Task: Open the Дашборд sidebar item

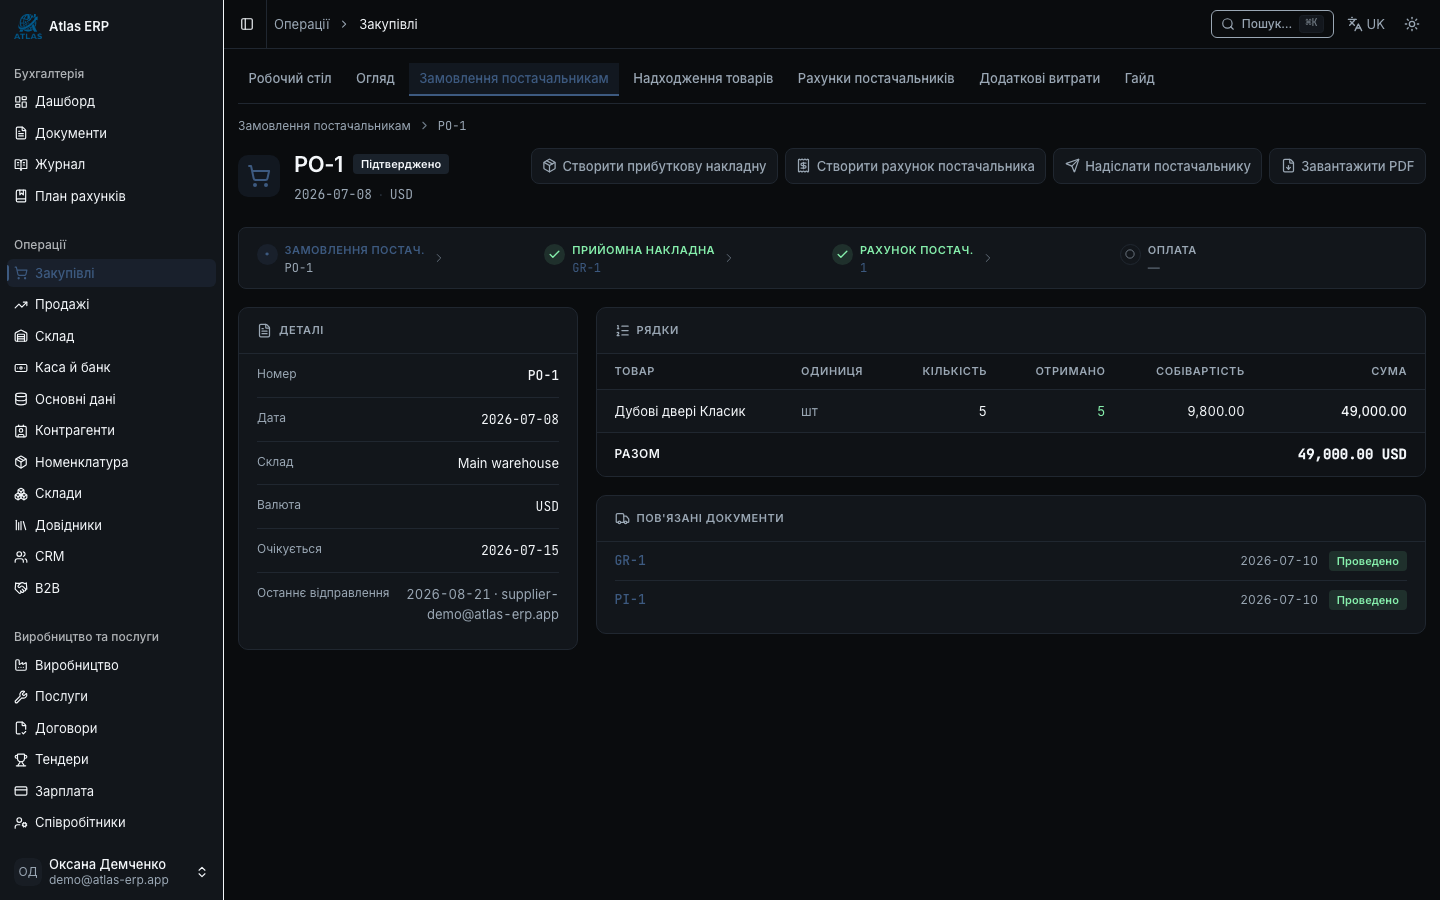Action: pyautogui.click(x=111, y=101)
